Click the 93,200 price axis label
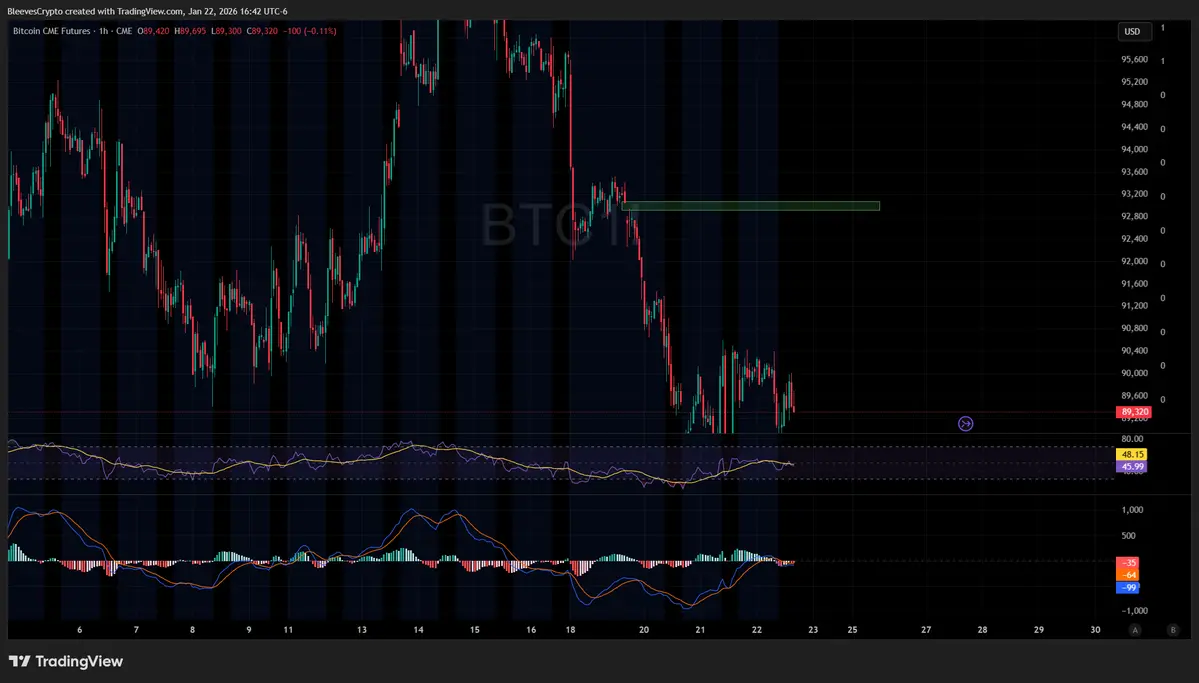The image size is (1199, 683). click(x=1134, y=194)
